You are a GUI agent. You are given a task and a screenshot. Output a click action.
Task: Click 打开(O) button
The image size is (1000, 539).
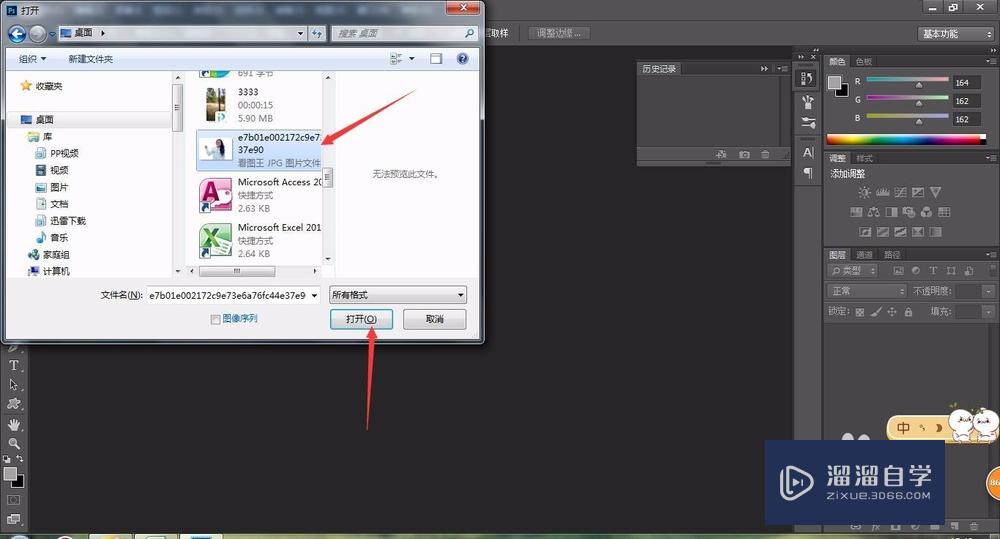click(361, 319)
